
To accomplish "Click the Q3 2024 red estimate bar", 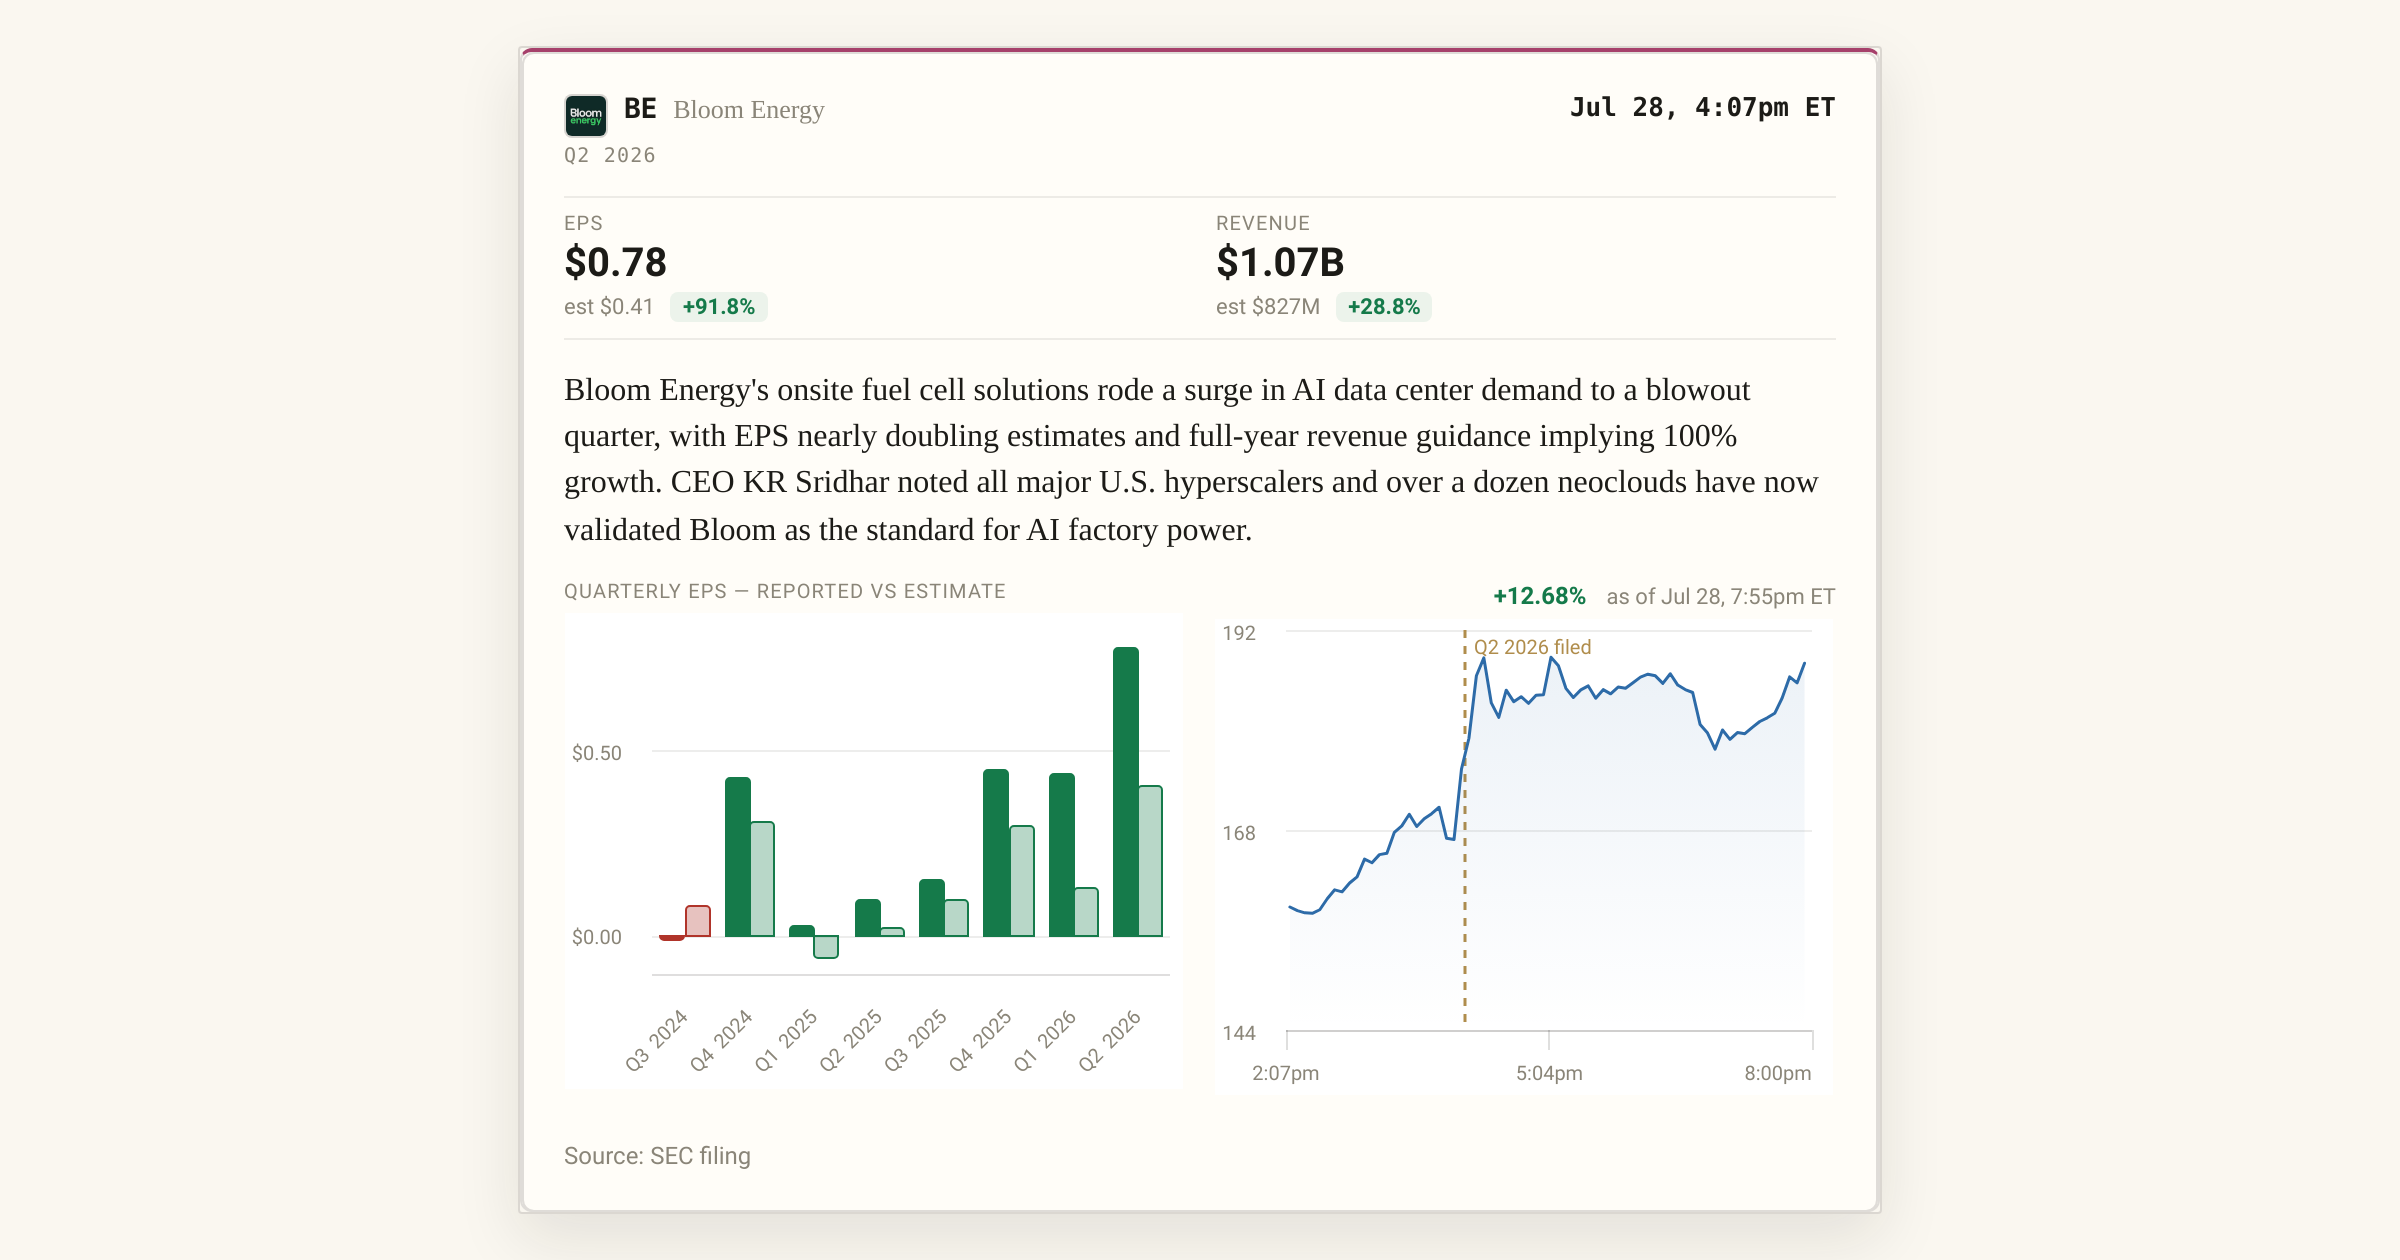I will [x=698, y=921].
